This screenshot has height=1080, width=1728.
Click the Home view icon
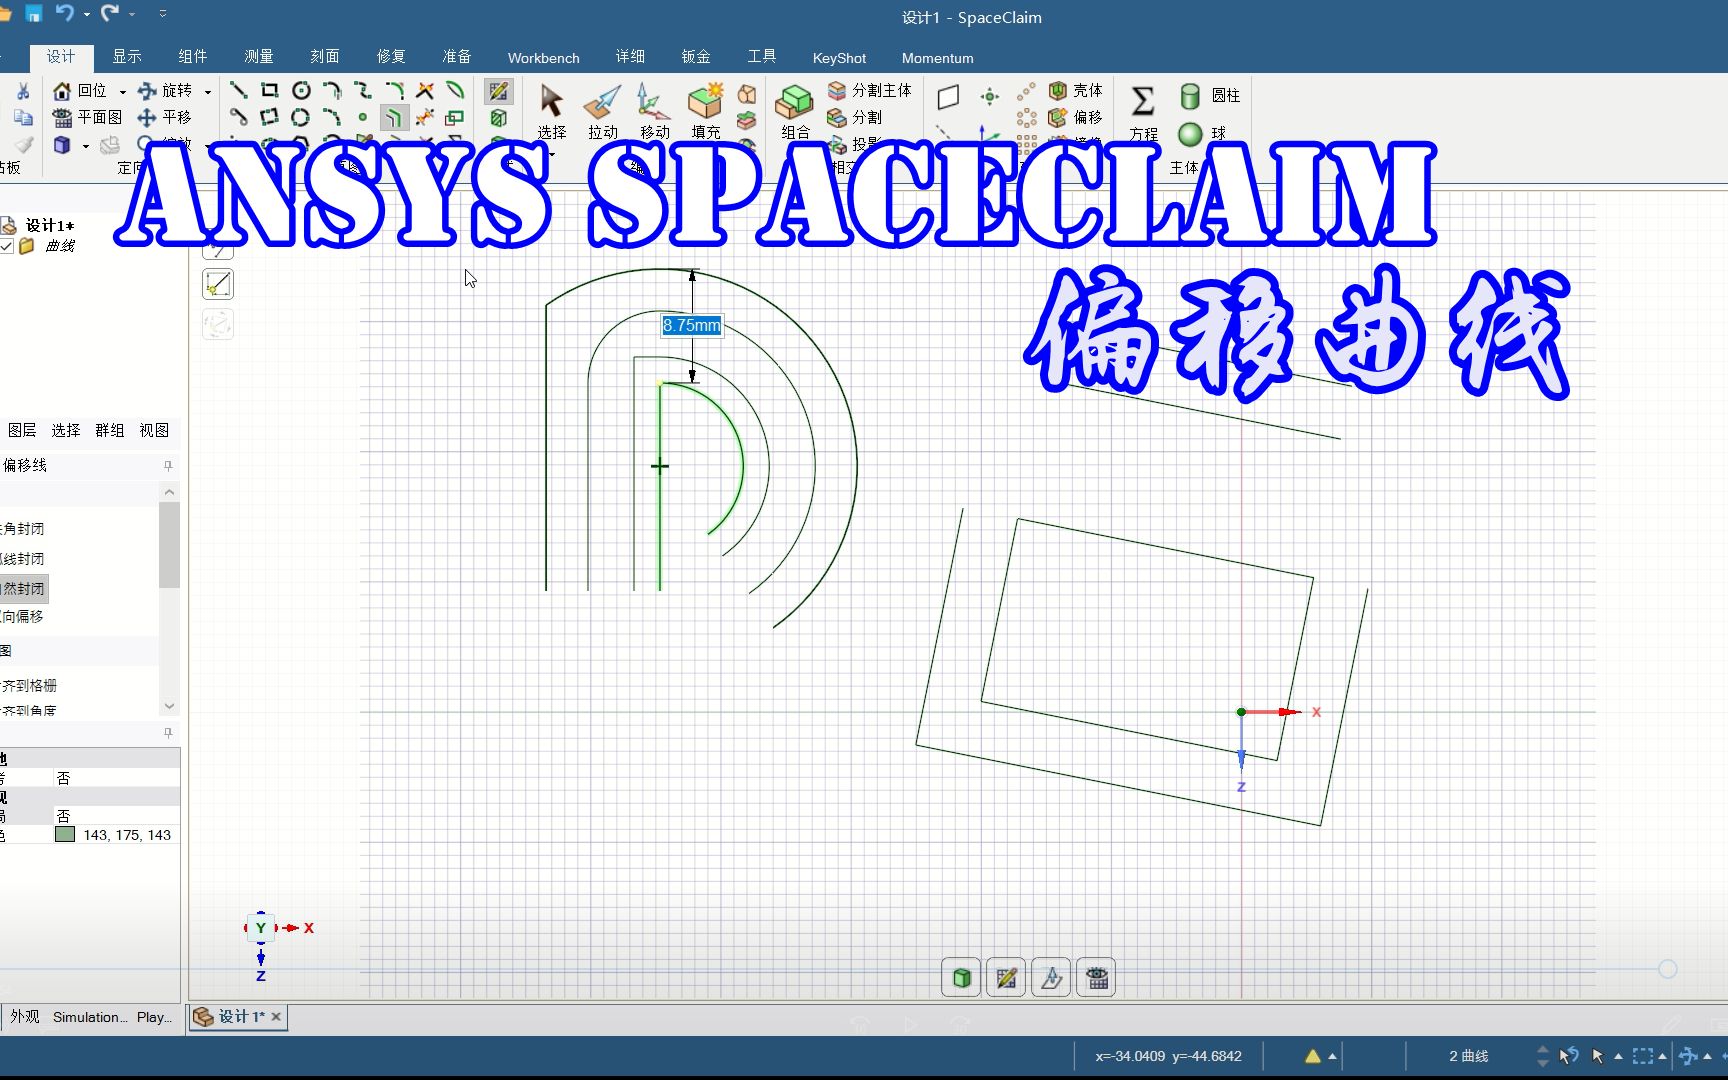click(x=62, y=91)
